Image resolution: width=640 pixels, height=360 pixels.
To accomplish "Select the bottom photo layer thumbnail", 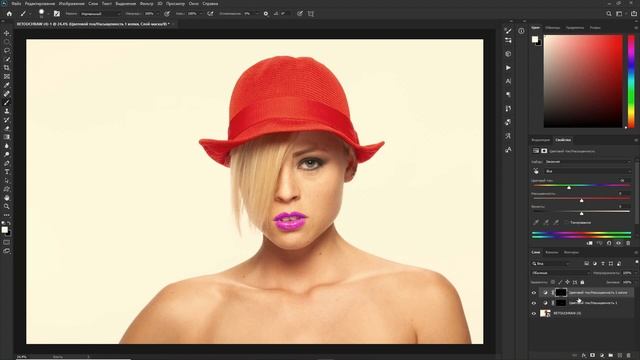I will (x=545, y=313).
